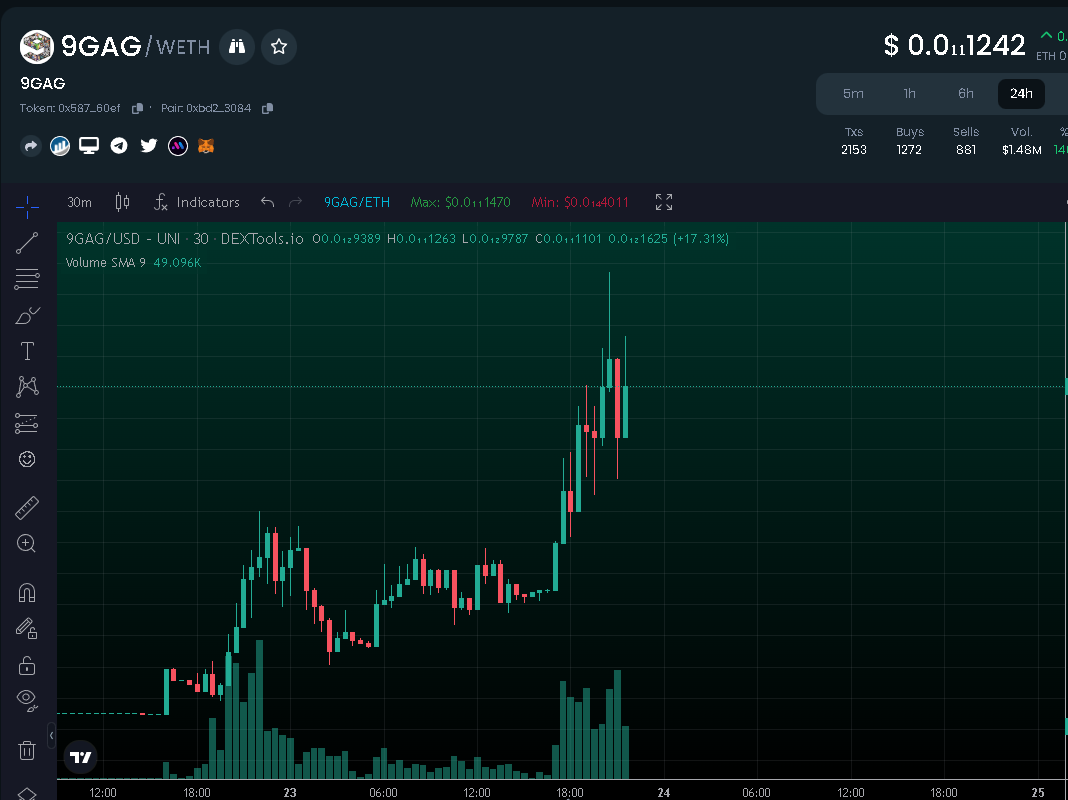Select the 5m stats timeframe tab

click(853, 94)
